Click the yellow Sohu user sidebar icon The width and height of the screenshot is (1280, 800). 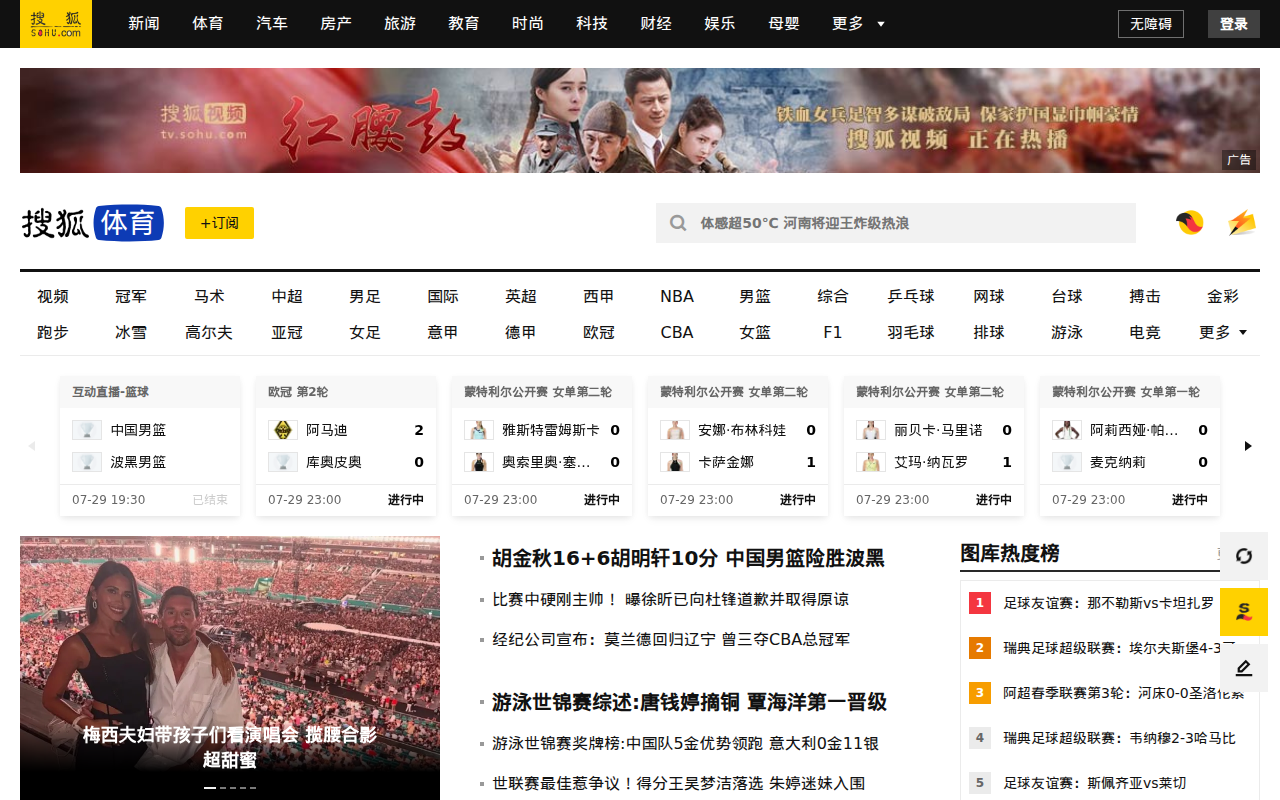click(1244, 612)
